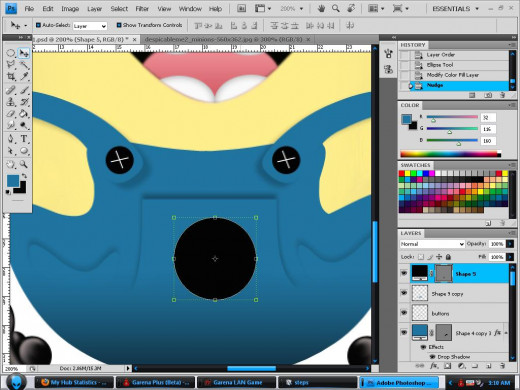Open Garena LAN Game taskbar button

tap(236, 382)
